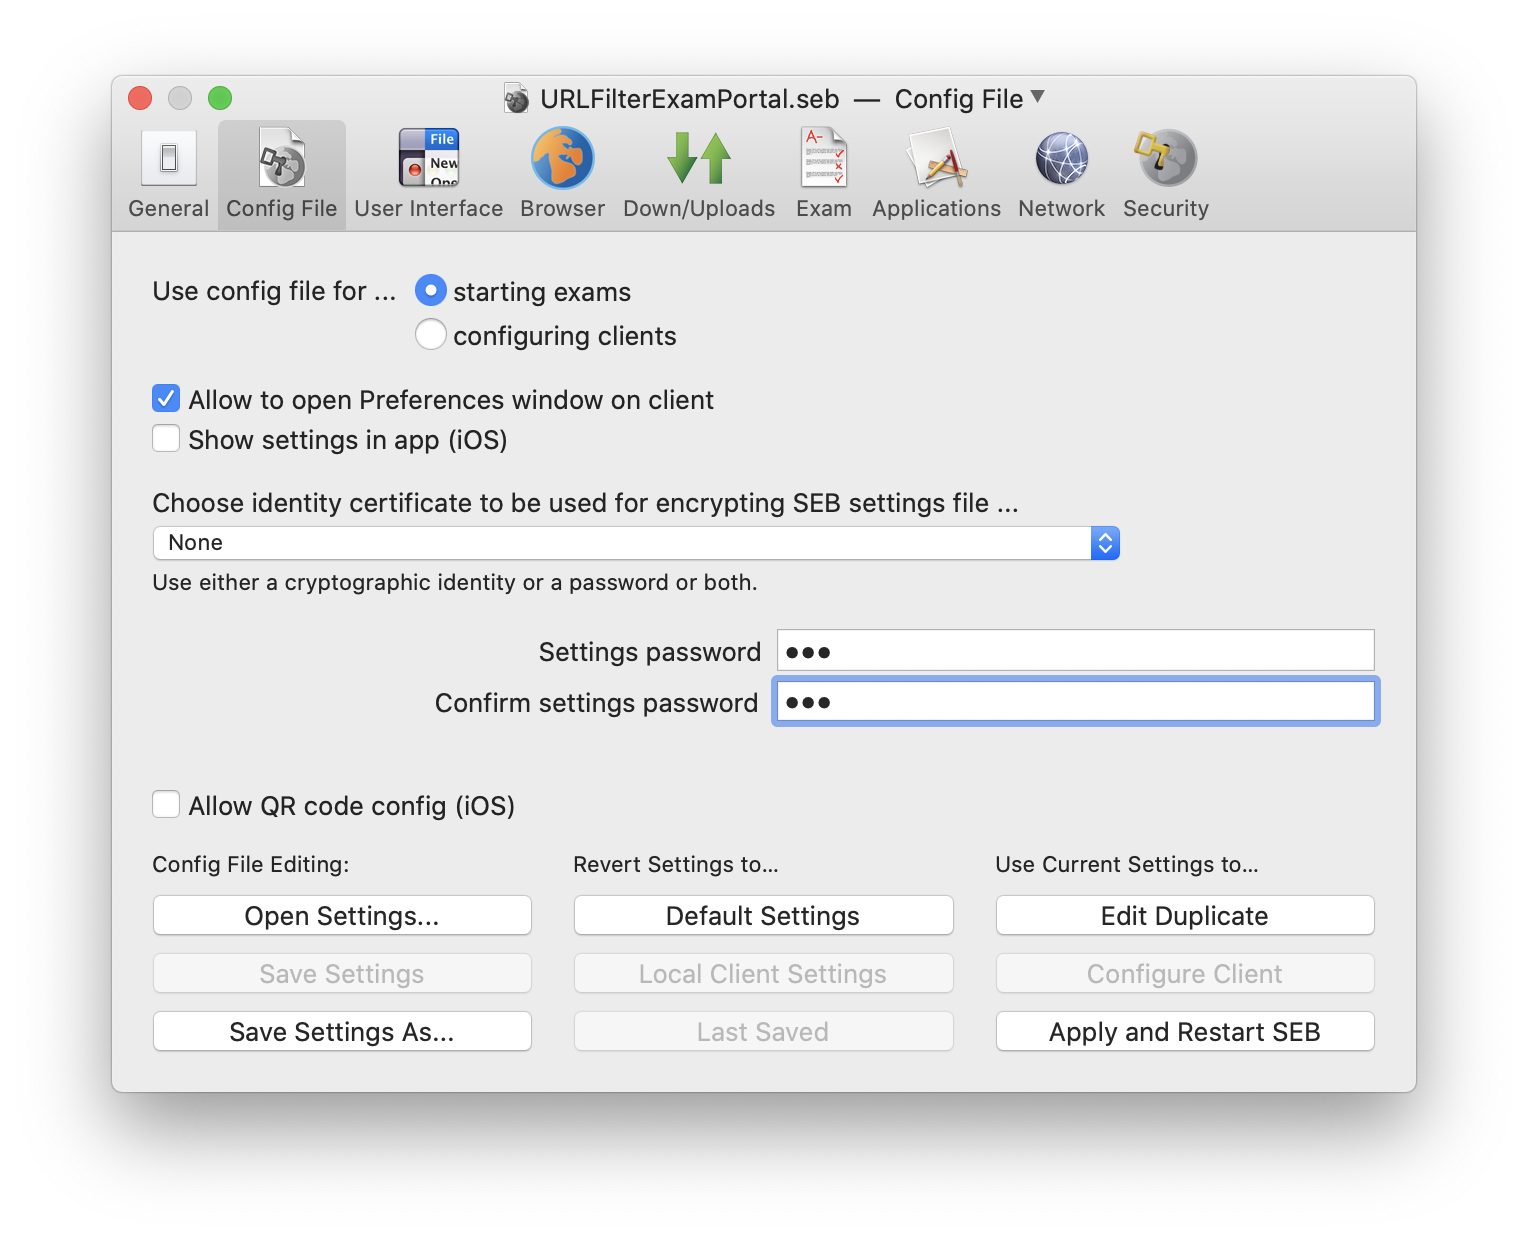Switch to the Security tab label
This screenshot has height=1240, width=1528.
tap(1166, 208)
